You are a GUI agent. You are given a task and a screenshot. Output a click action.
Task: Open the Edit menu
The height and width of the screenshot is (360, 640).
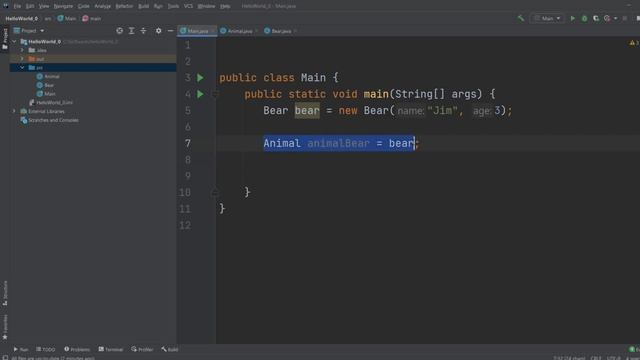pyautogui.click(x=30, y=6)
